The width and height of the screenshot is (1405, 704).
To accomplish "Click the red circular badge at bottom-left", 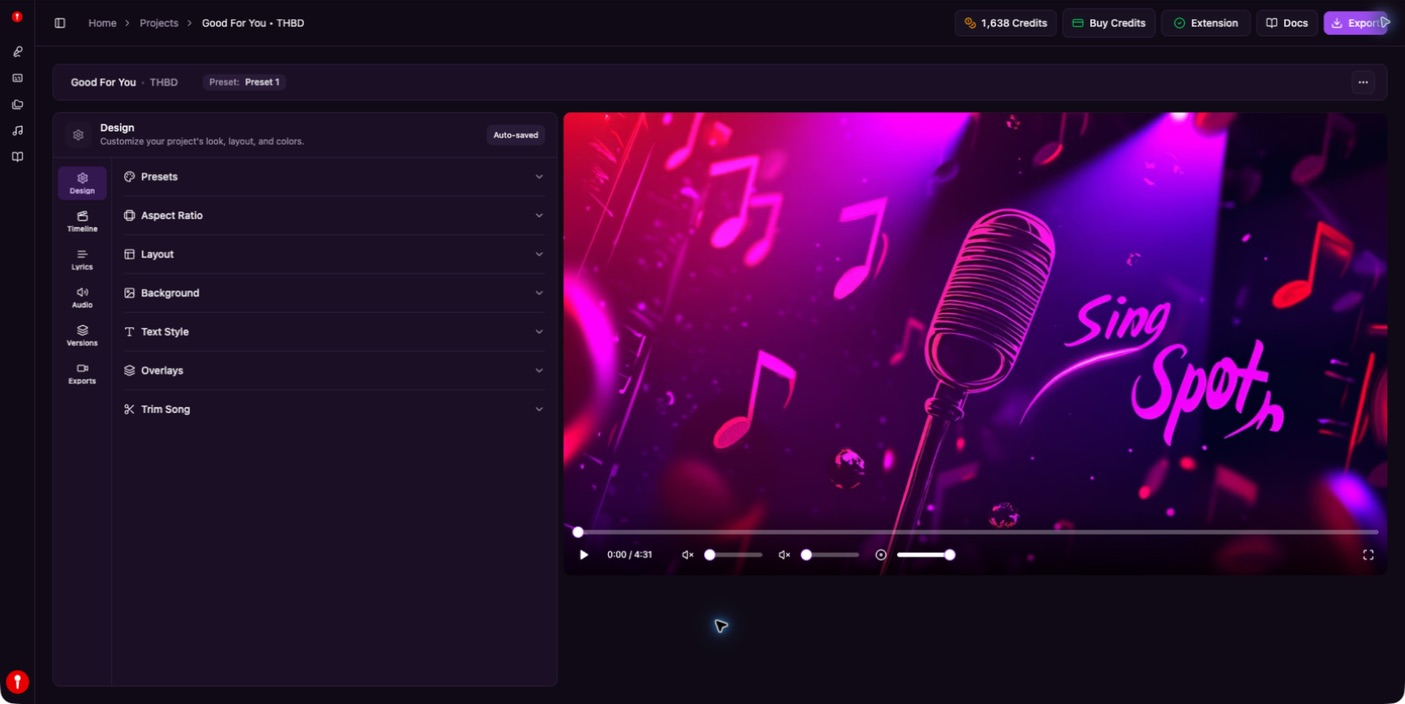I will 17,682.
